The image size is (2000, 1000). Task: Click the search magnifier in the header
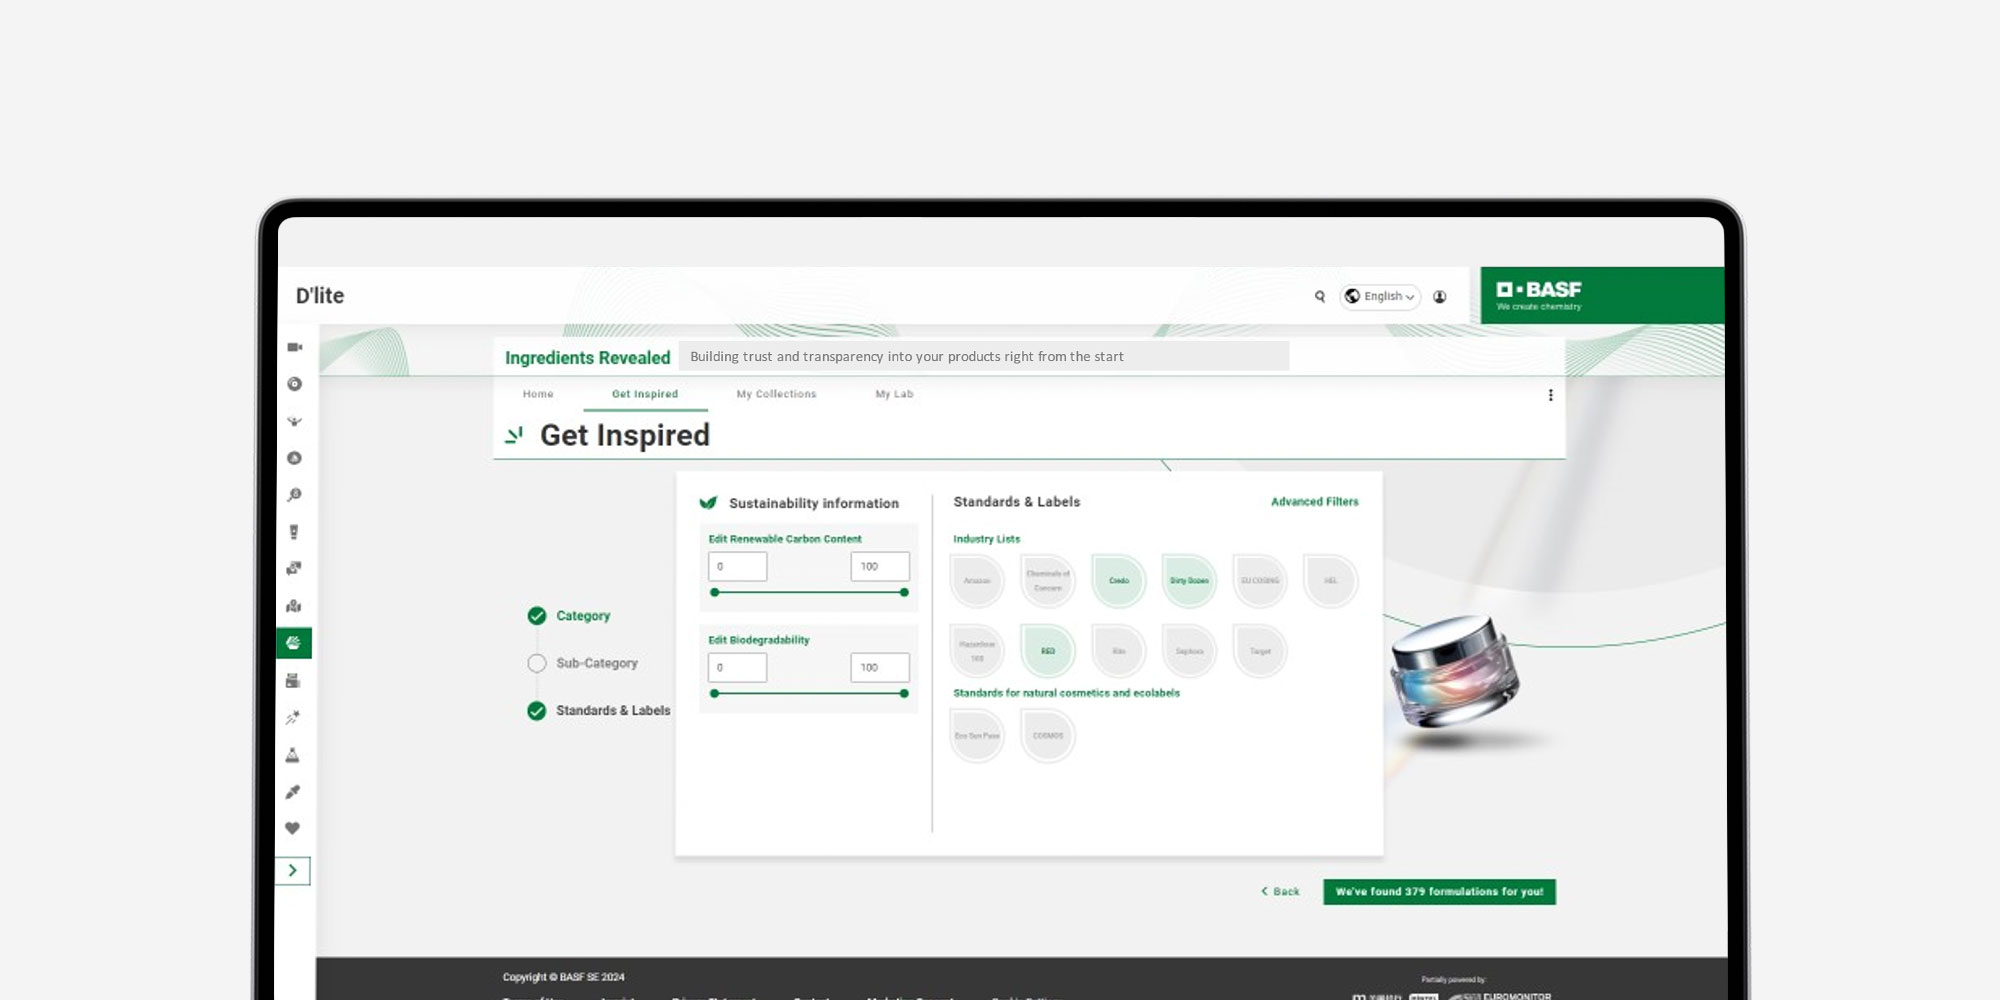click(1320, 296)
